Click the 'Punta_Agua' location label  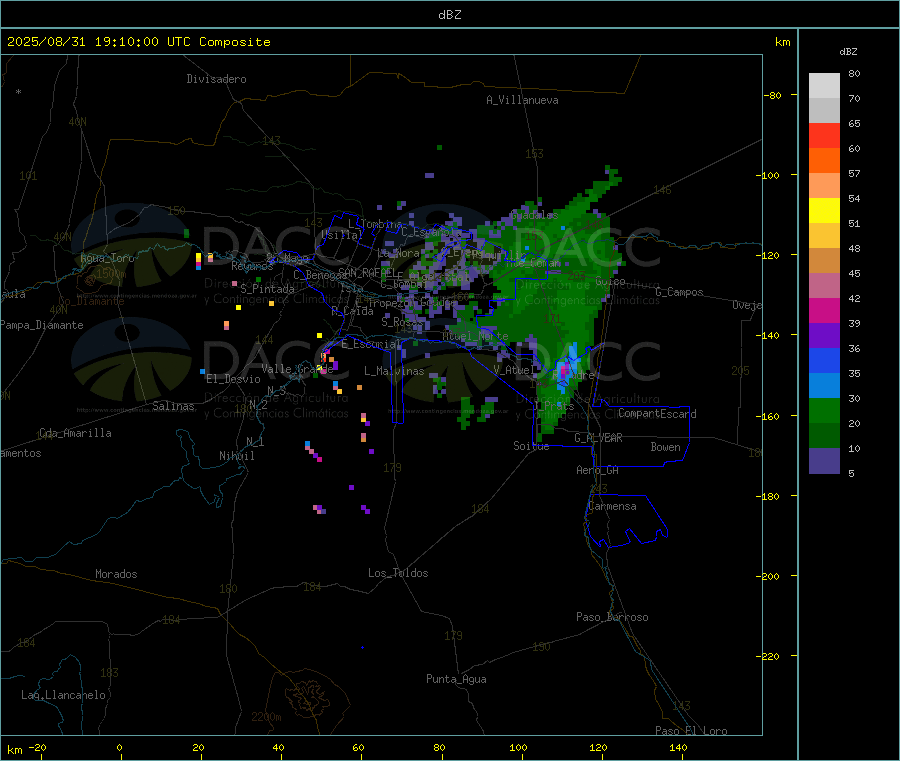click(x=456, y=679)
